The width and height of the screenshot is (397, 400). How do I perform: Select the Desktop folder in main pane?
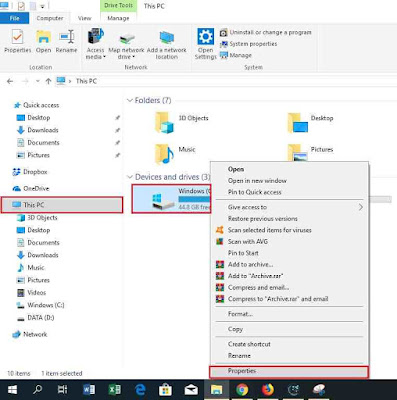(310, 122)
